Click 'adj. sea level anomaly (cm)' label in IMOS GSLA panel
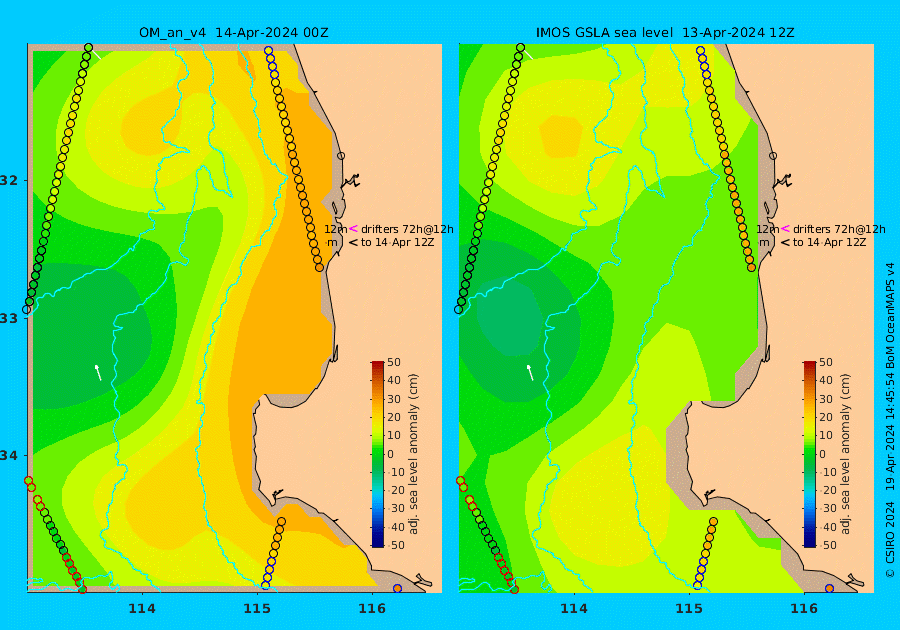This screenshot has width=900, height=630. [x=845, y=454]
